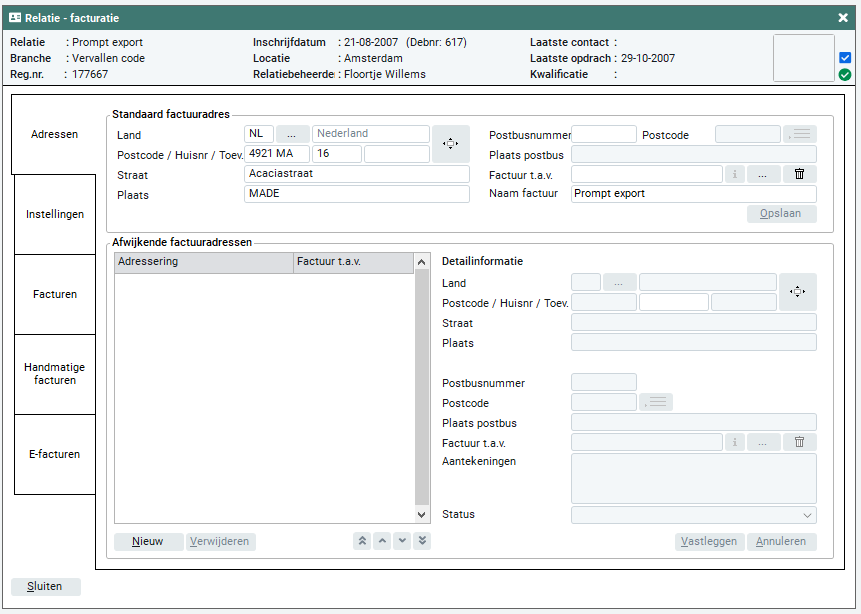Screen dimensions: 861x614
Task: Click the info icon in Standaard factuuradres
Action: (x=735, y=174)
